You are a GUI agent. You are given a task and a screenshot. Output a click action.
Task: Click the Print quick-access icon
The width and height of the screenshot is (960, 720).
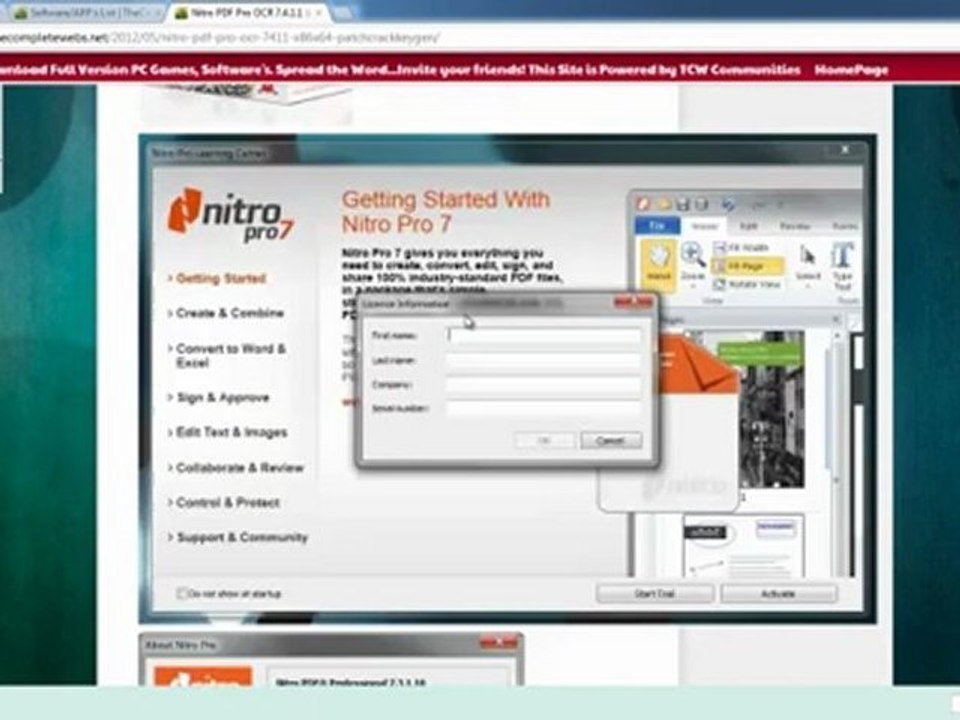coord(702,204)
